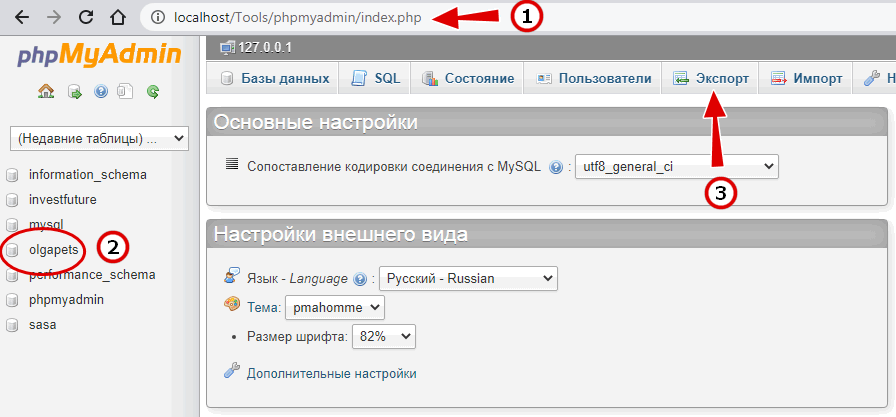
Task: Open the Пользователи tab
Action: click(593, 78)
